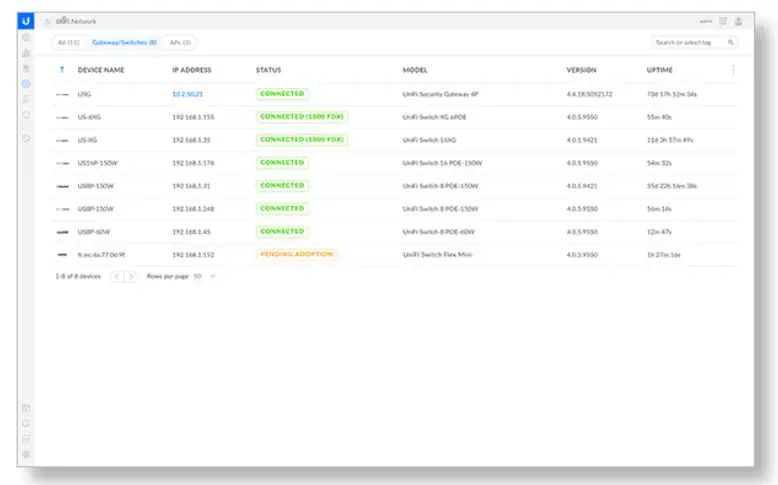The height and width of the screenshot is (485, 778).
Task: Switch to the APs tab
Action: pos(180,42)
